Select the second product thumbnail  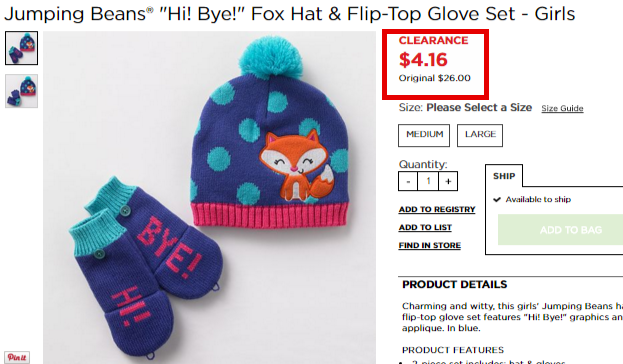21,91
